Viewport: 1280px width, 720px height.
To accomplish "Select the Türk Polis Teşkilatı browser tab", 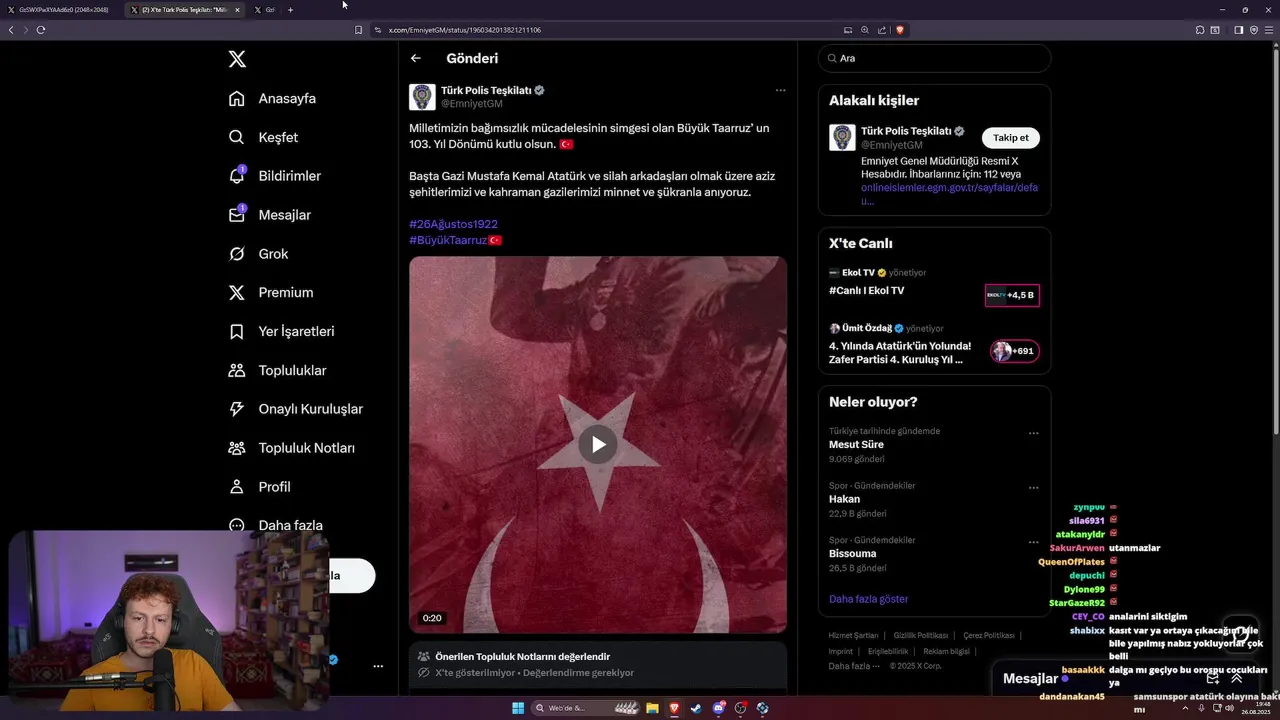I will pyautogui.click(x=184, y=10).
